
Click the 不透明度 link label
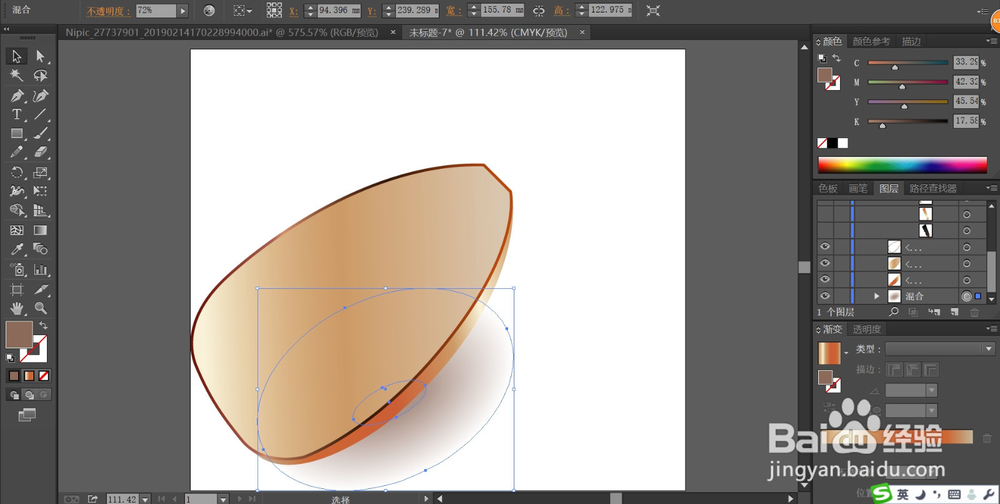coord(108,11)
